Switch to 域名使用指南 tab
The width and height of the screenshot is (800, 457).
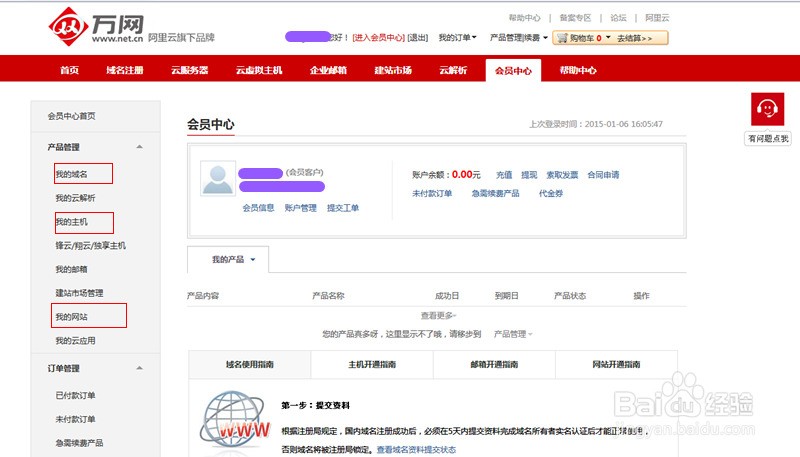tap(249, 364)
